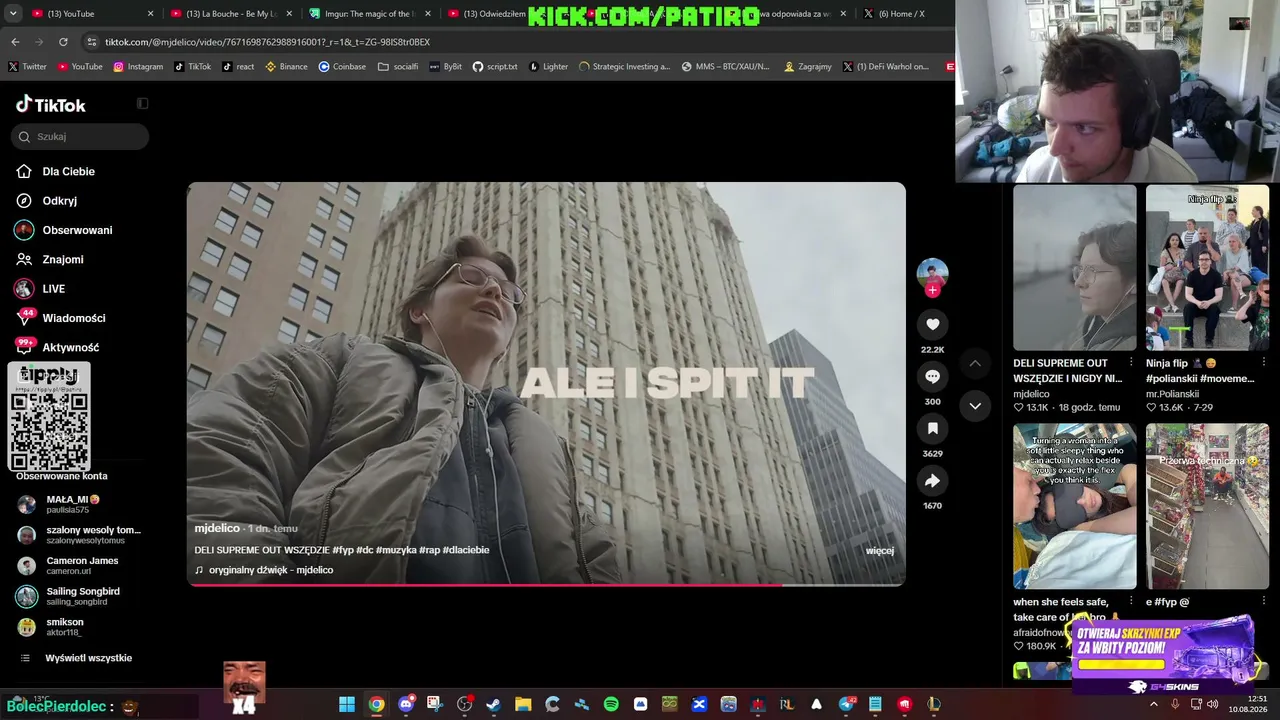
Task: Collapse the TikTok sidebar panel icon
Action: coord(142,104)
